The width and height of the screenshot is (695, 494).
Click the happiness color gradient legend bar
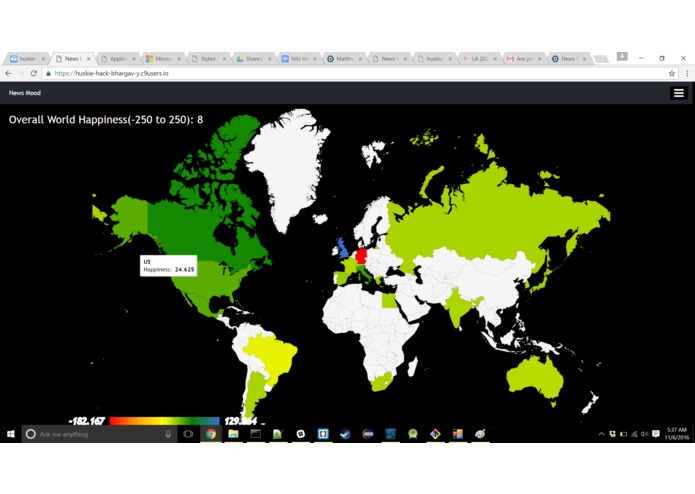pos(164,421)
